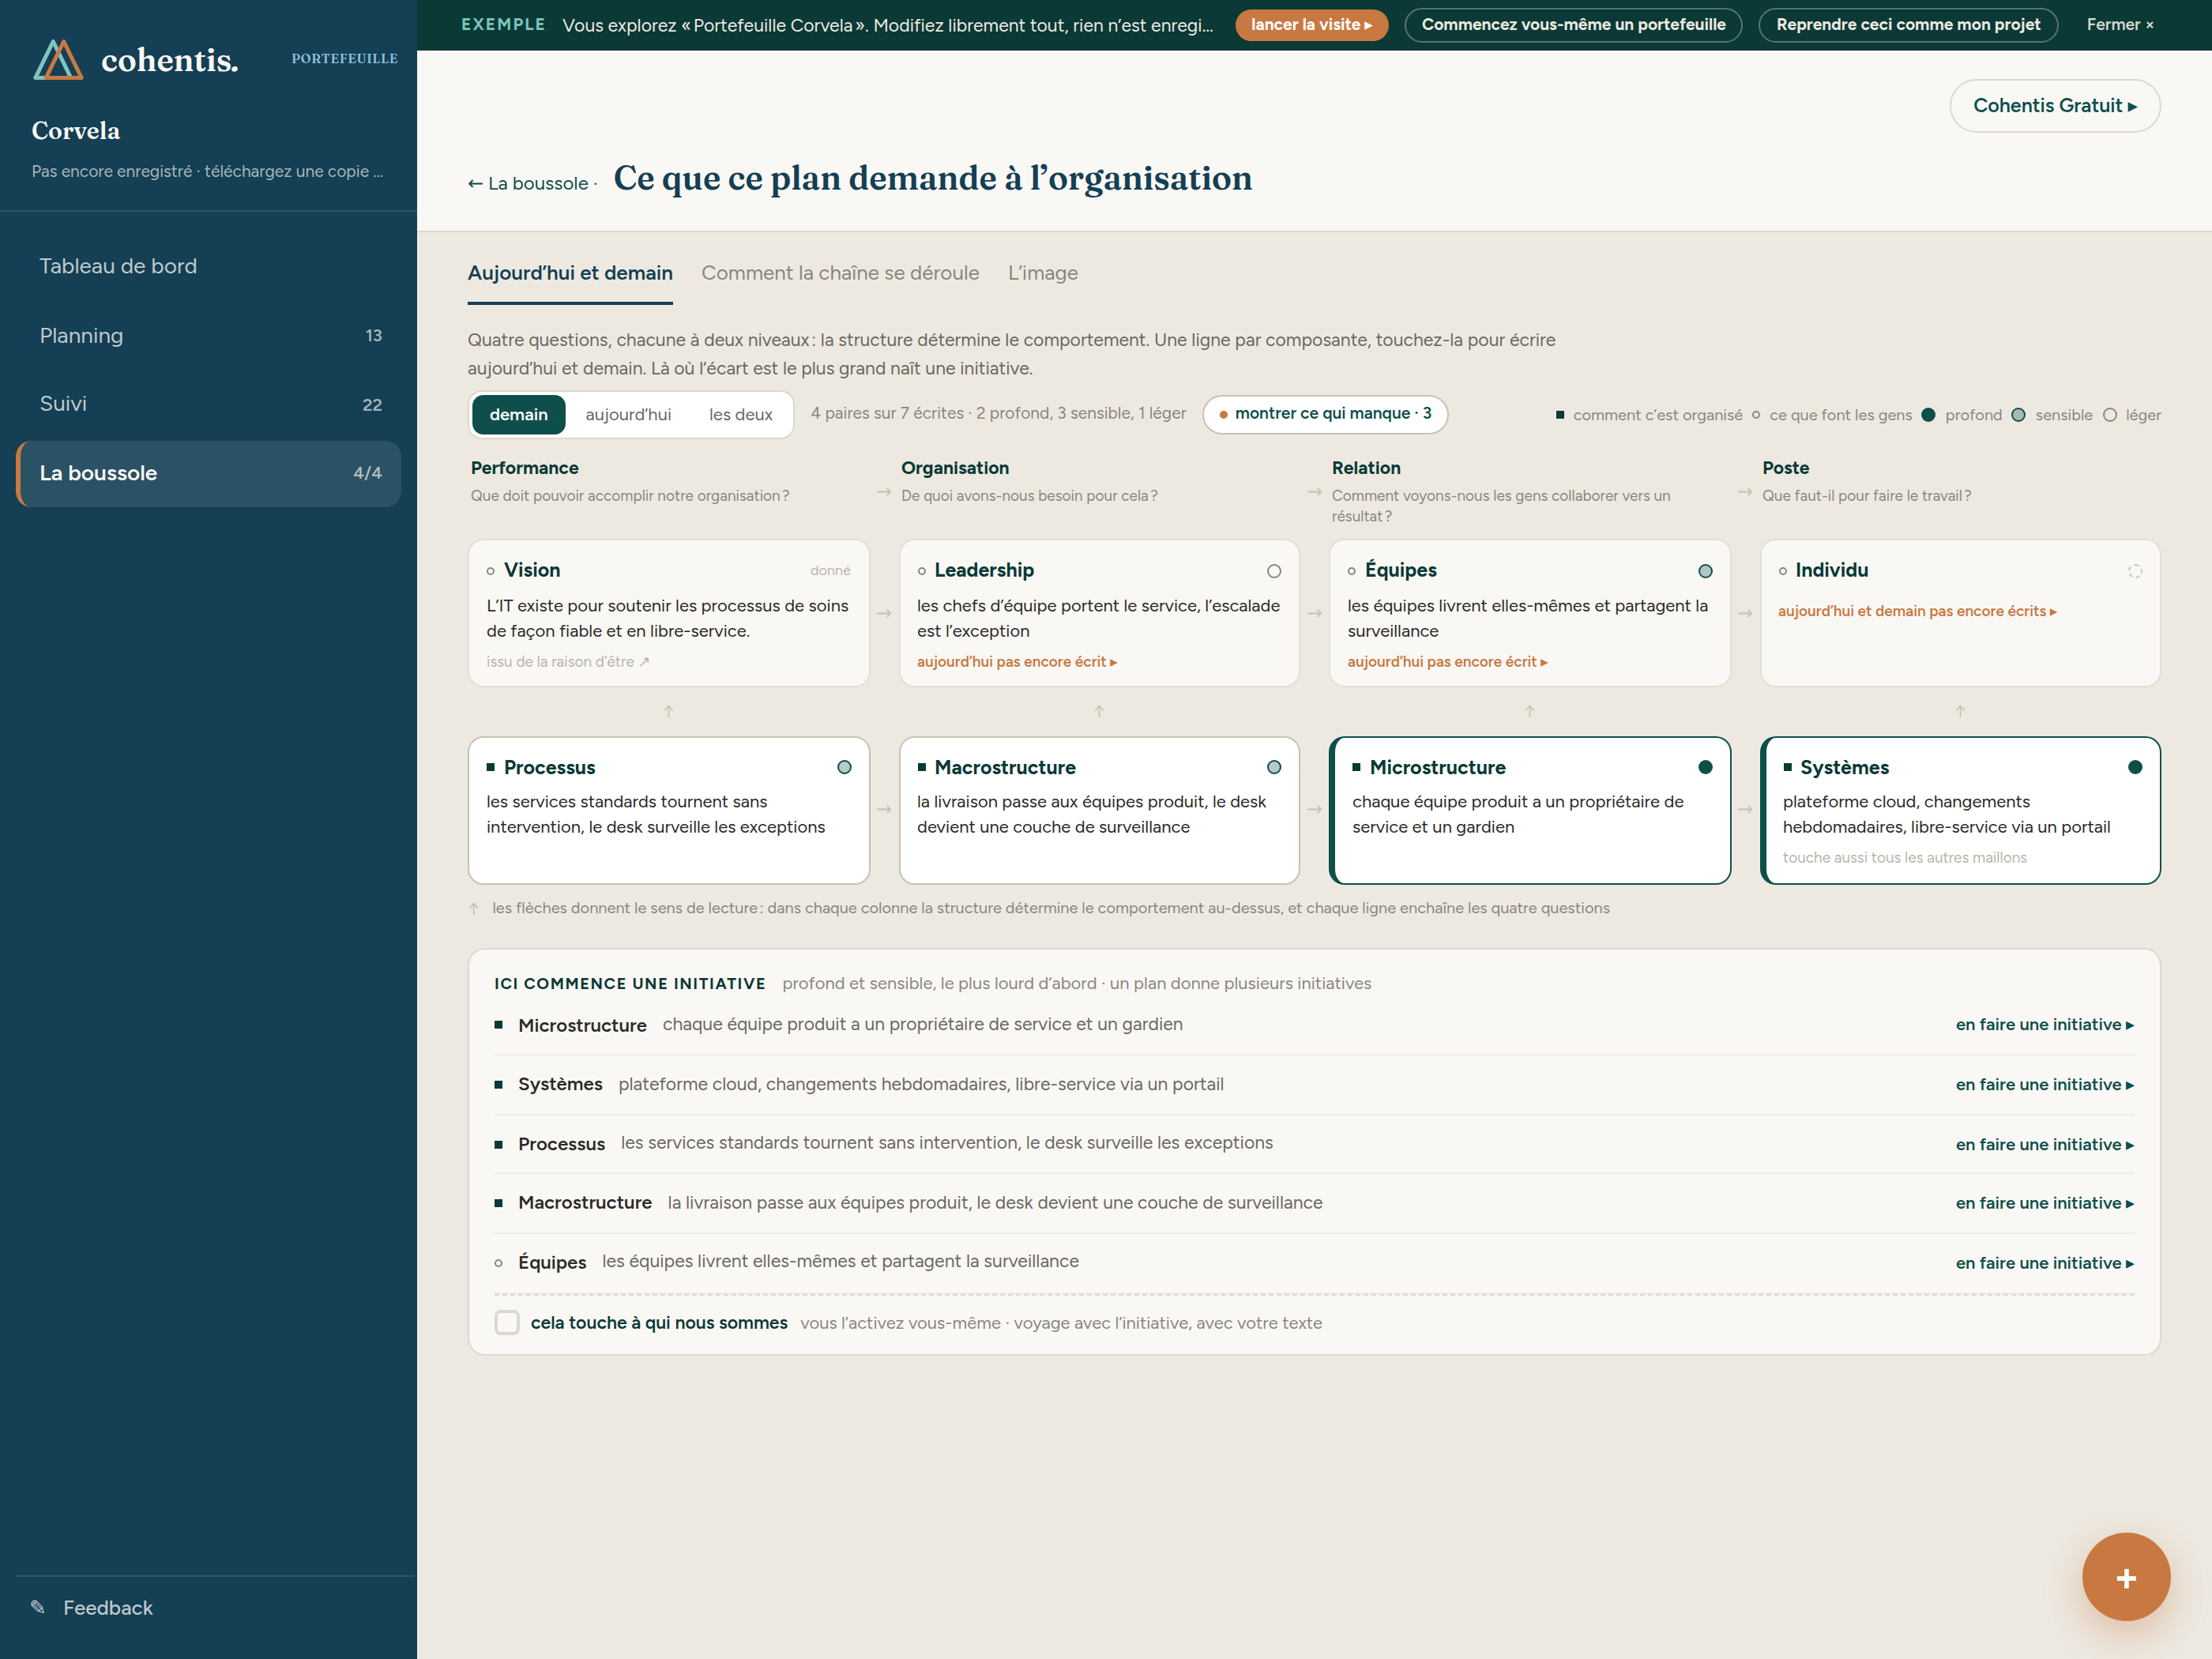This screenshot has height=1659, width=2212.
Task: Click 4 paires sur 7 écrites summary
Action: 998,413
